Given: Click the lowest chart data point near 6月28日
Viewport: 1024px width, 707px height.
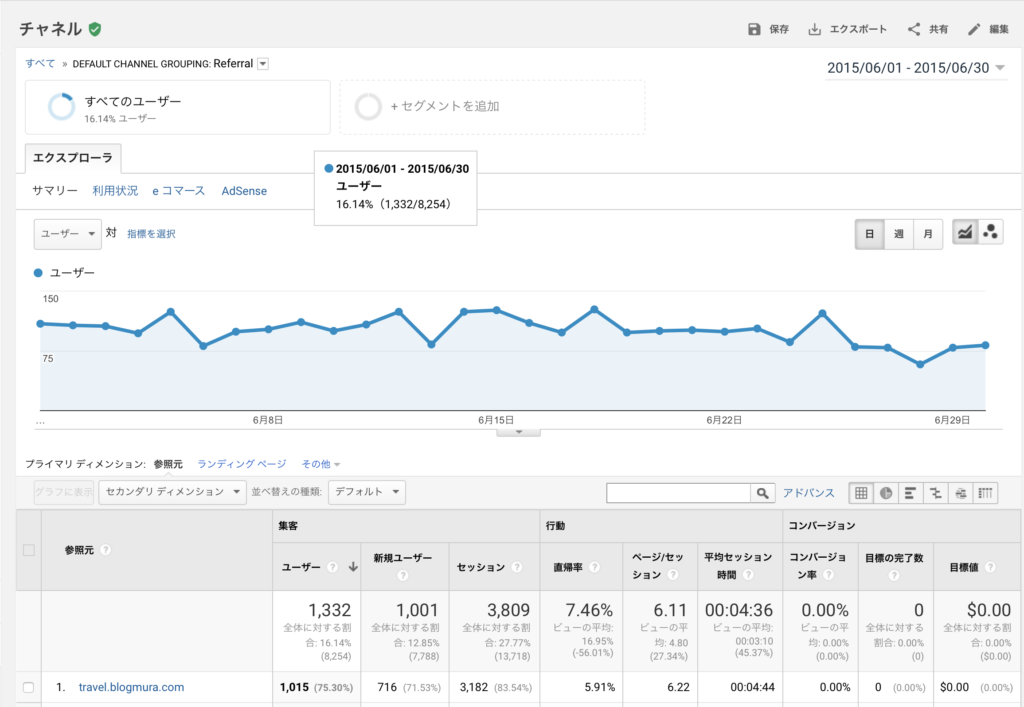Looking at the screenshot, I should click(920, 365).
